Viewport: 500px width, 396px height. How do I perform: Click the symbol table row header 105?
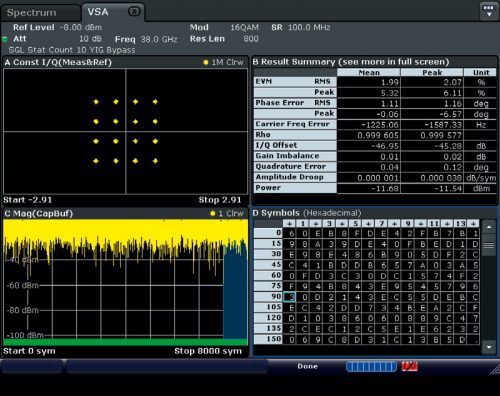coord(268,307)
